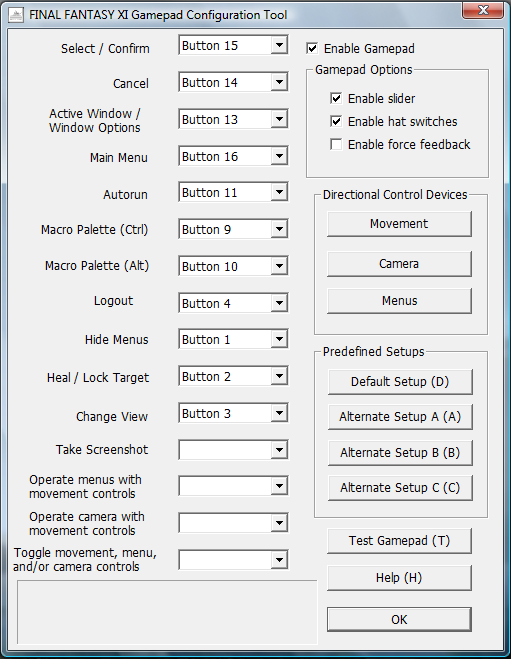This screenshot has width=511, height=659.
Task: Expand the Autorun dropdown arrow
Action: (x=279, y=192)
